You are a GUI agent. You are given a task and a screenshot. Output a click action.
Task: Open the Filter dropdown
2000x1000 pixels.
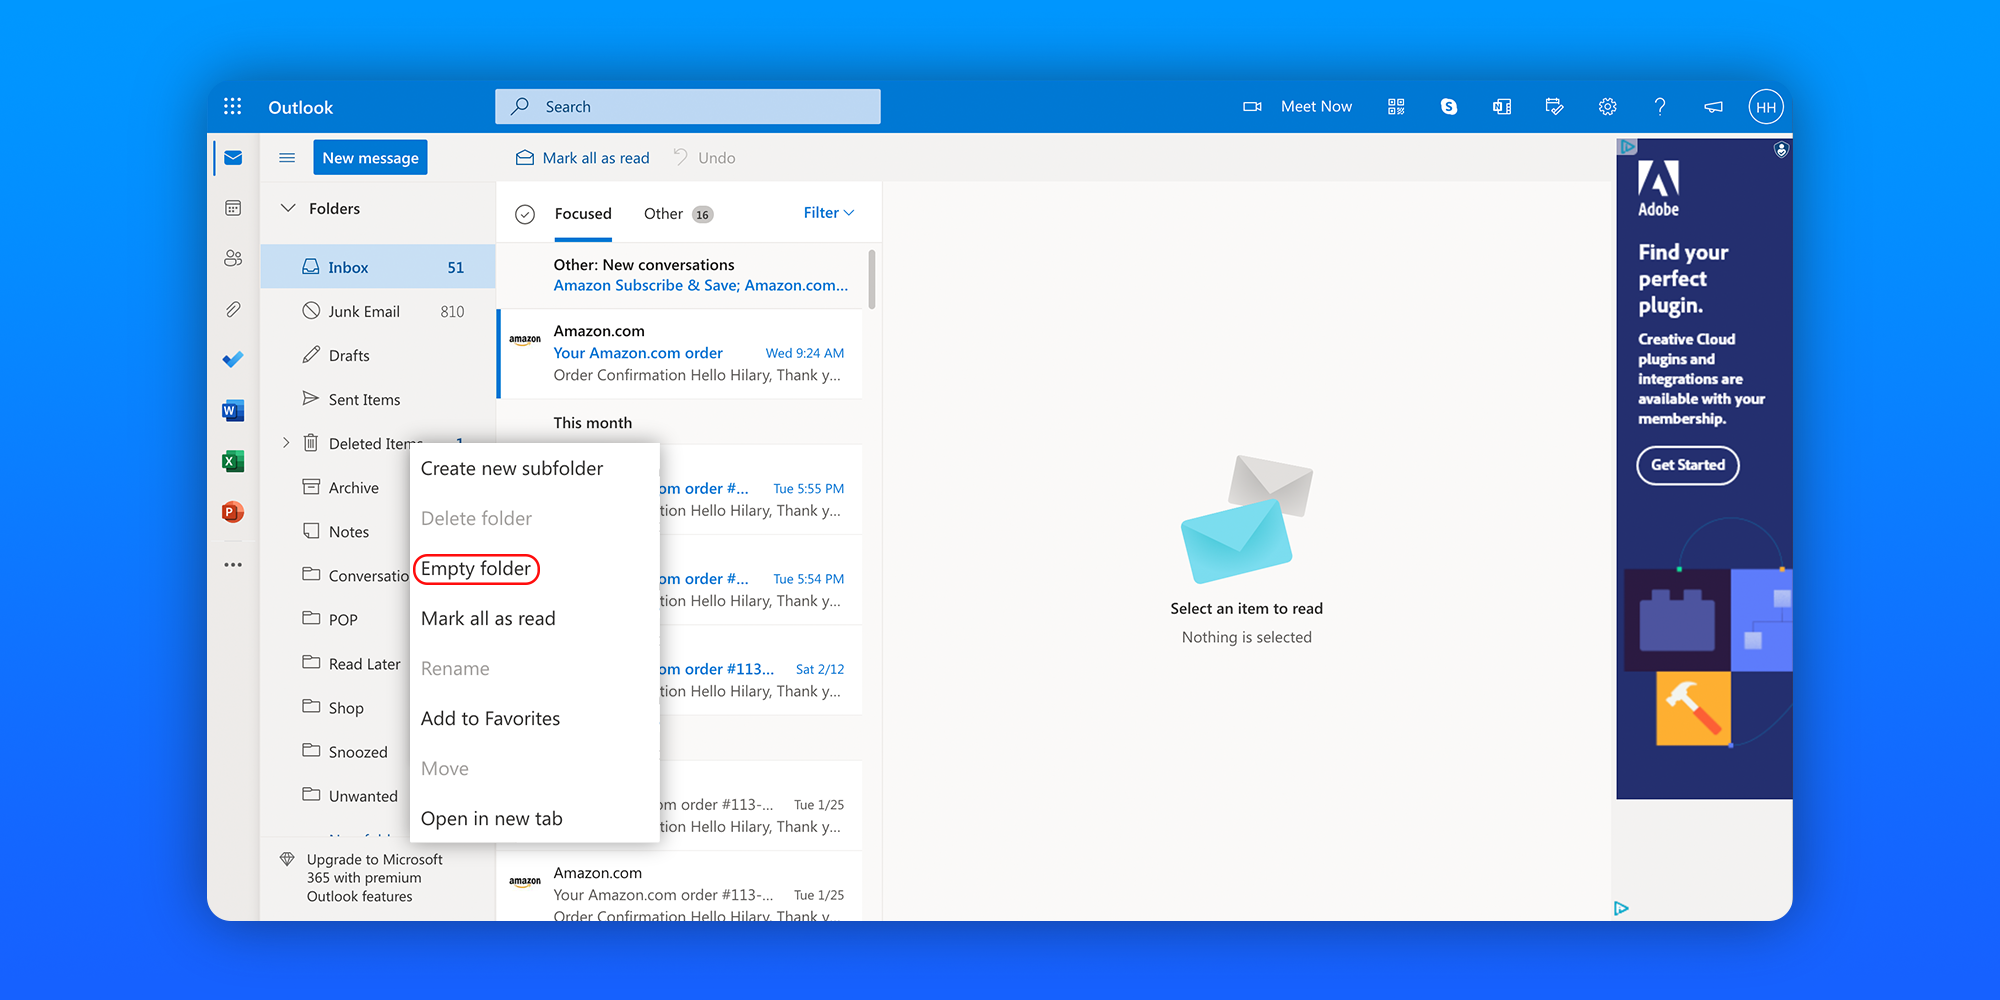[x=828, y=212]
